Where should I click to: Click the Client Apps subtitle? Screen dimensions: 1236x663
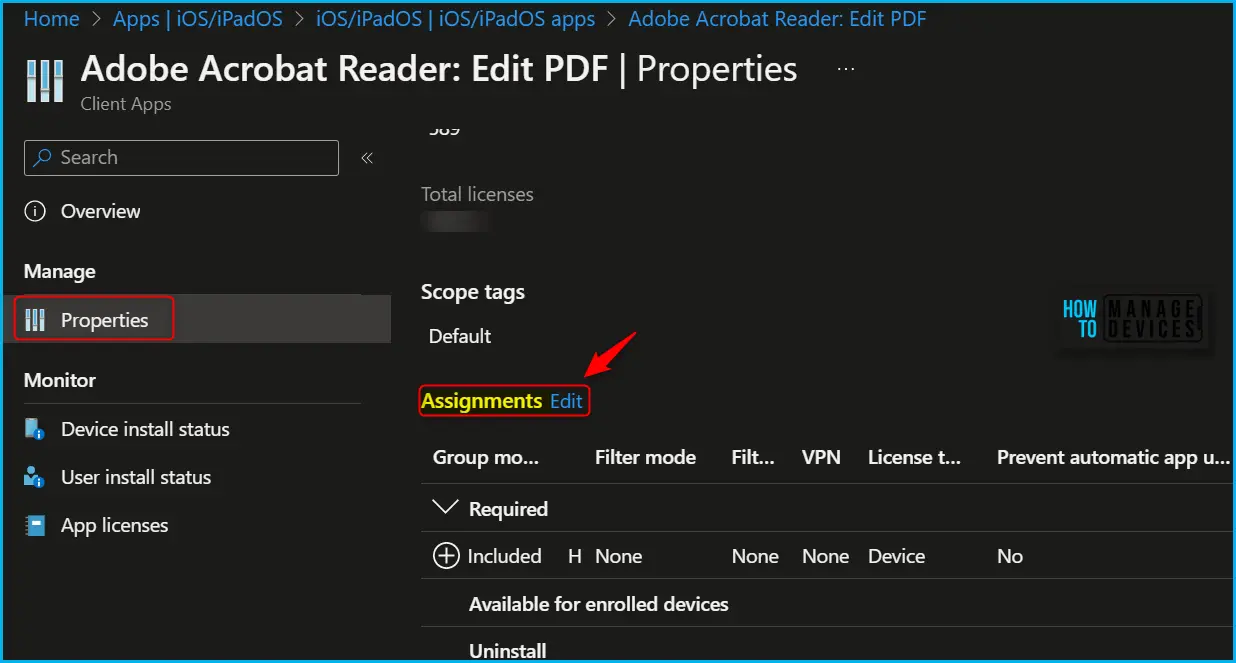click(x=126, y=104)
